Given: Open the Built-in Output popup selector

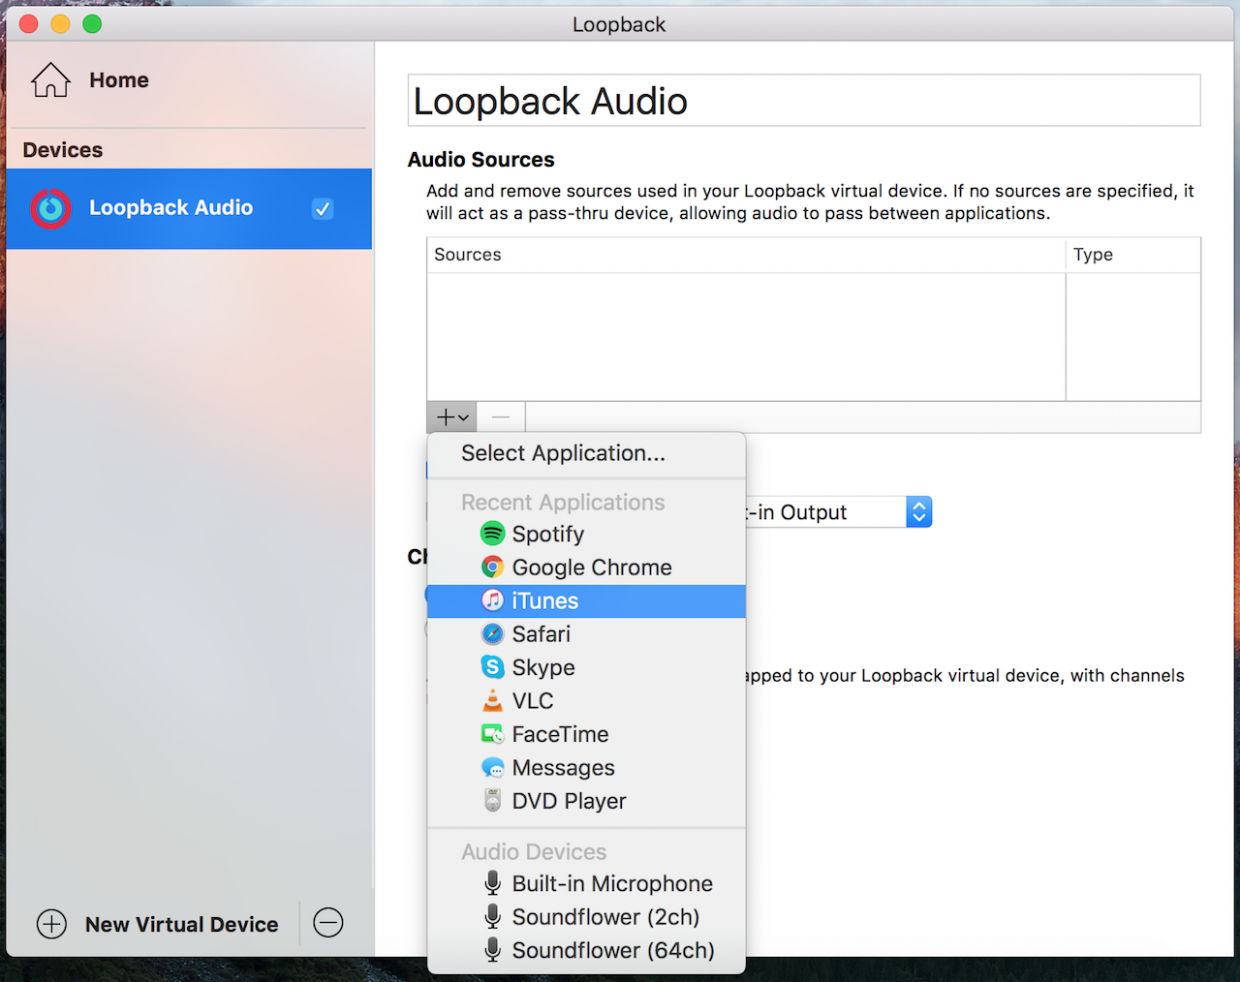Looking at the screenshot, I should click(x=919, y=512).
